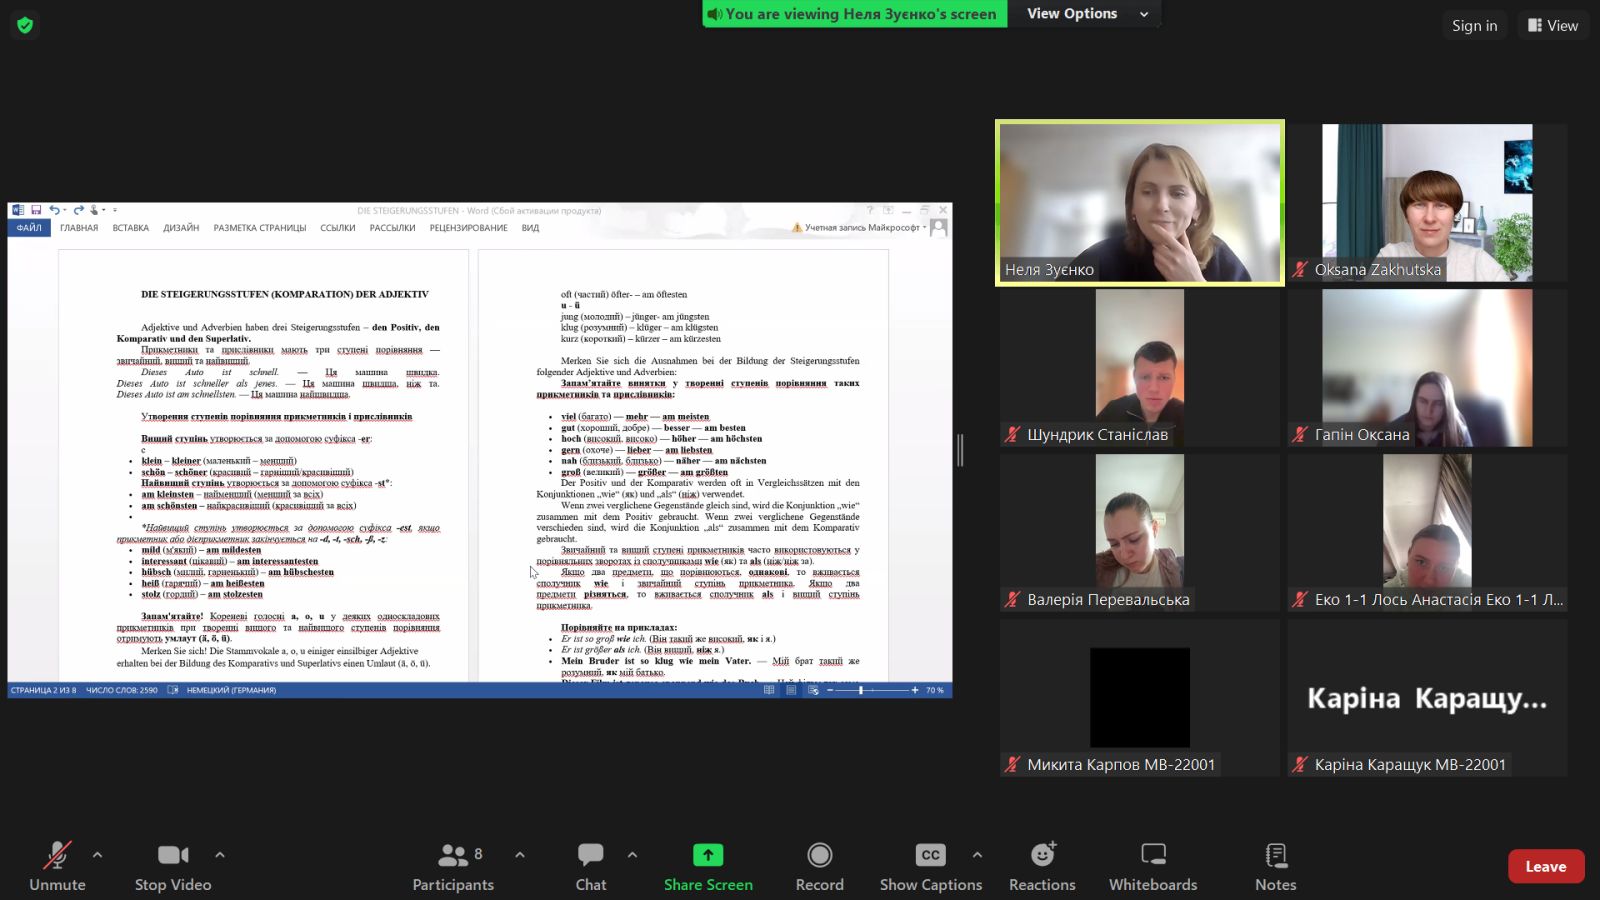Click the red Leave button

click(x=1546, y=866)
